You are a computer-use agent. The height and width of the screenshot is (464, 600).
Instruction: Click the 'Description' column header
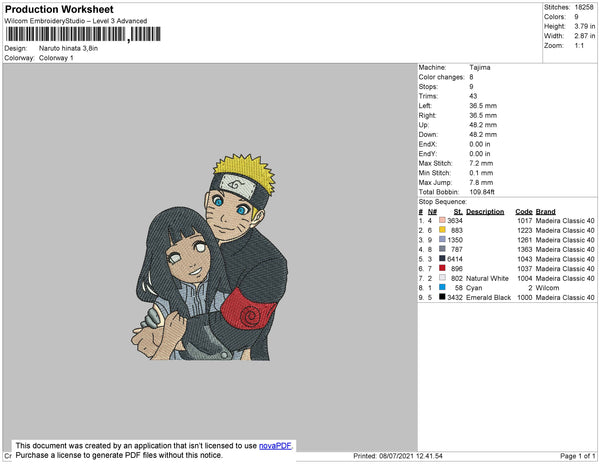point(485,212)
